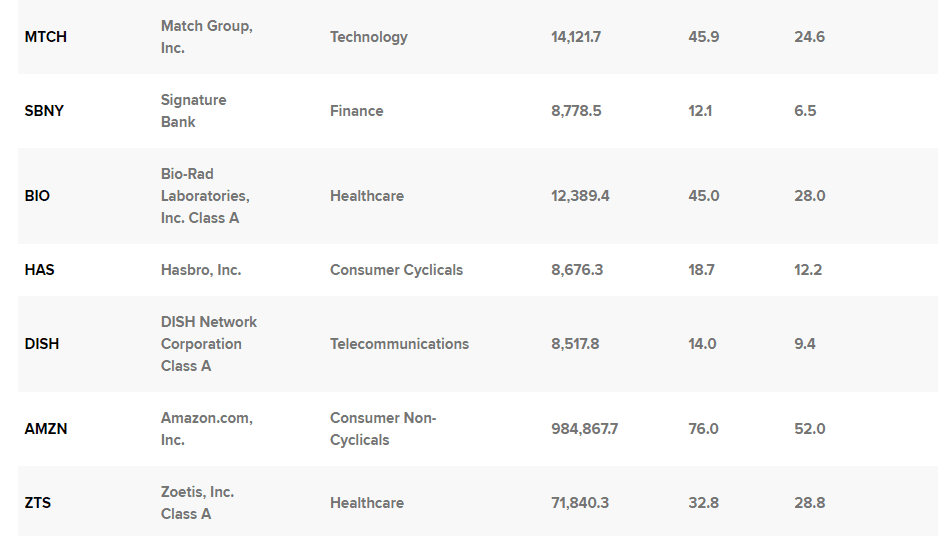Click the Zoetis, Inc. Class A name
Screen dimensions: 938x536
197,503
